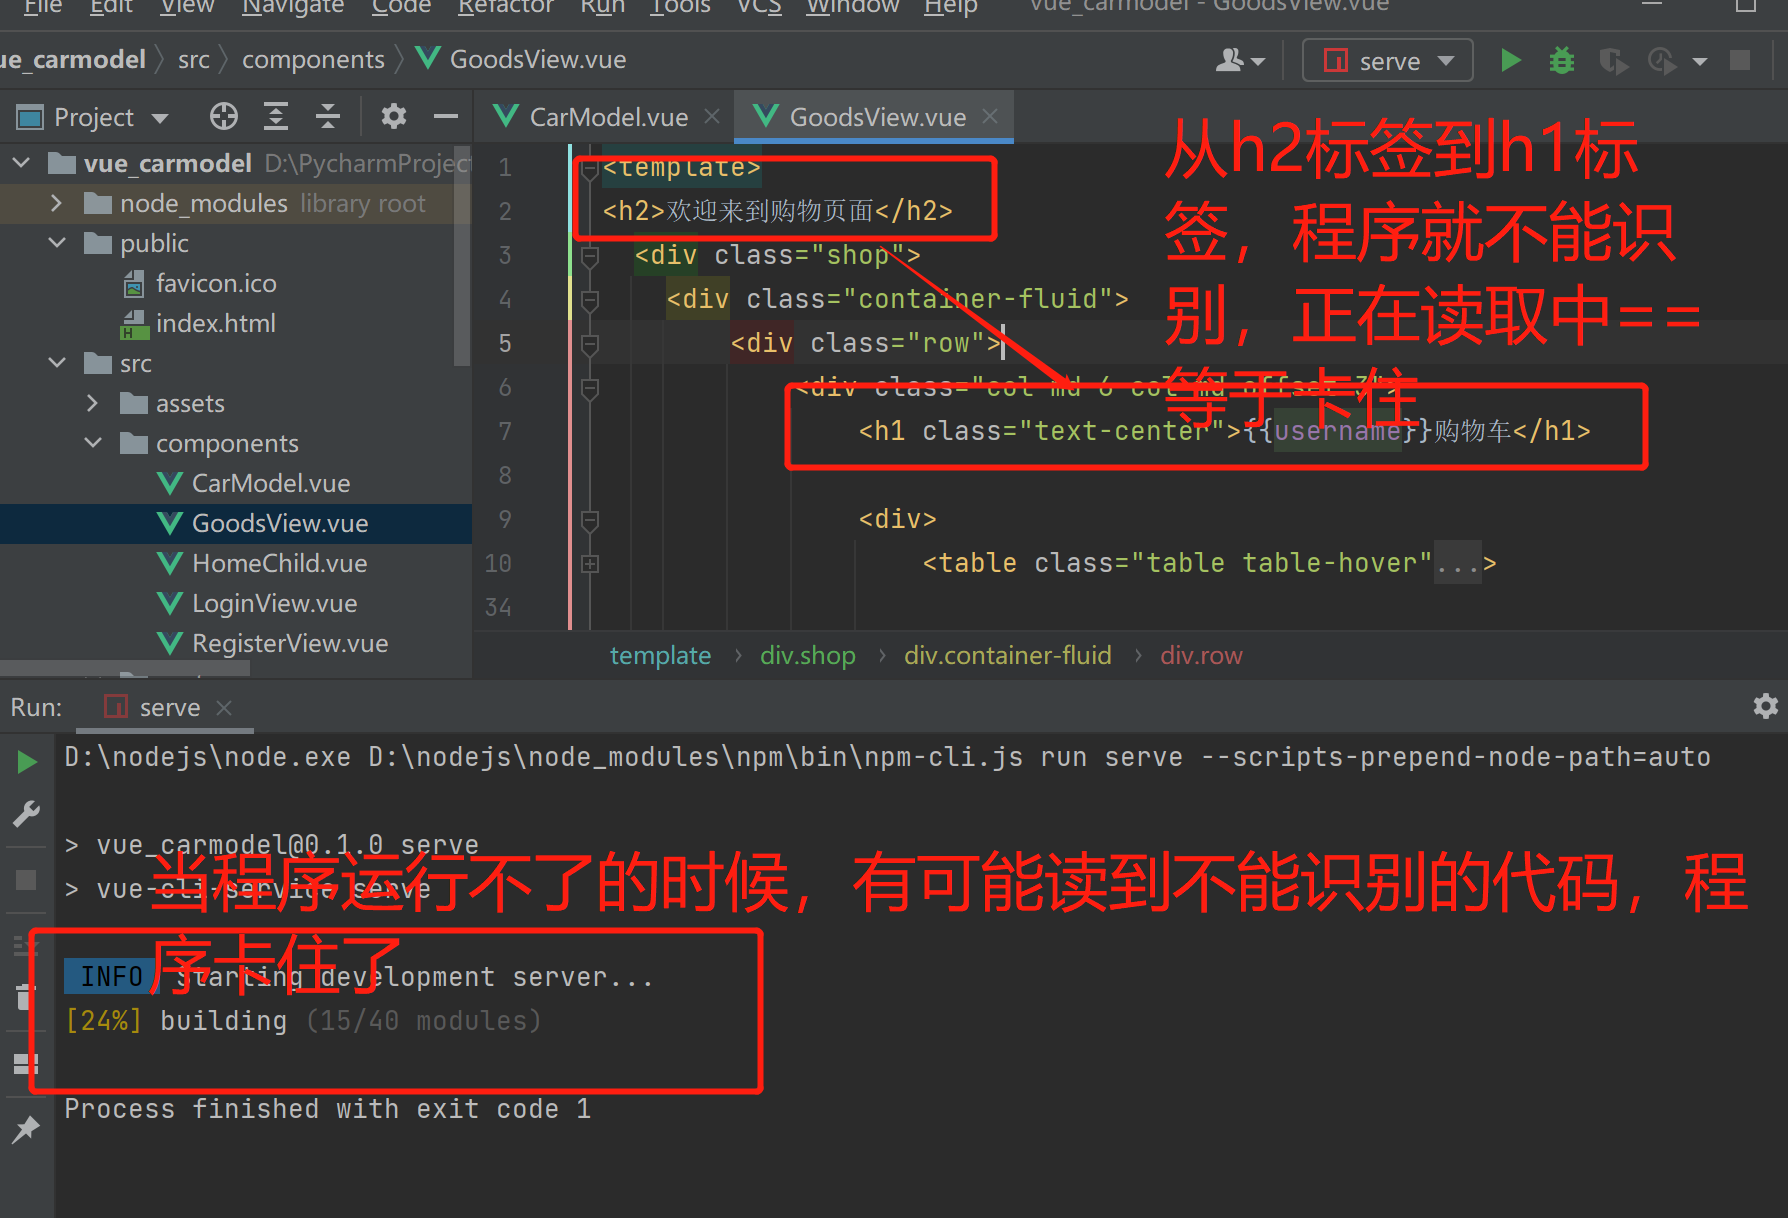Select LoginView.vue in the project tree
1788x1218 pixels.
pos(274,603)
